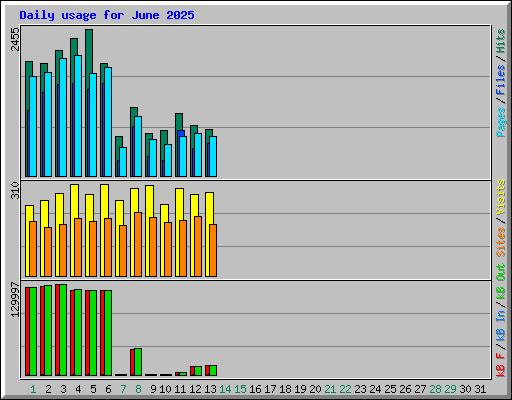Select day 10 on the axis
512x400 pixels.
coord(165,389)
